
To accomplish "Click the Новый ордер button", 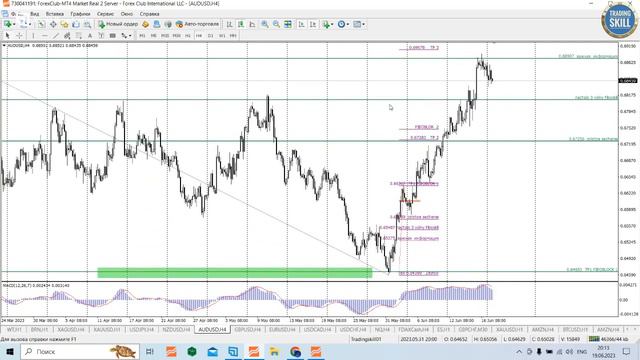I will (118, 24).
